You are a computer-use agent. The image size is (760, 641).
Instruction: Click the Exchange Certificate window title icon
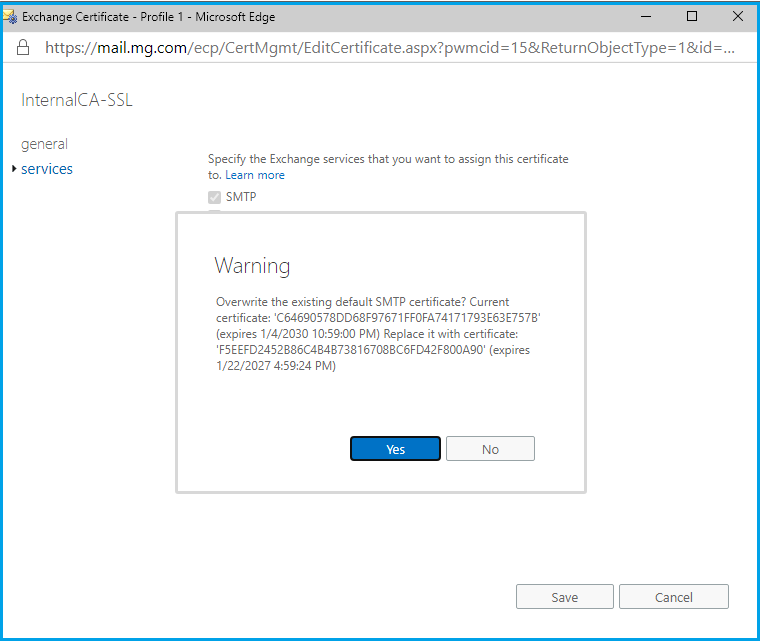11,16
